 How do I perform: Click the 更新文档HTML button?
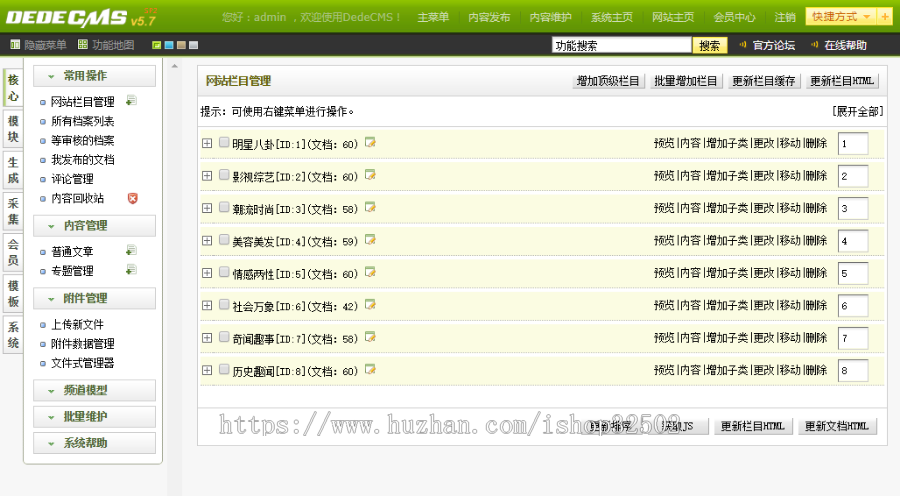[837, 426]
